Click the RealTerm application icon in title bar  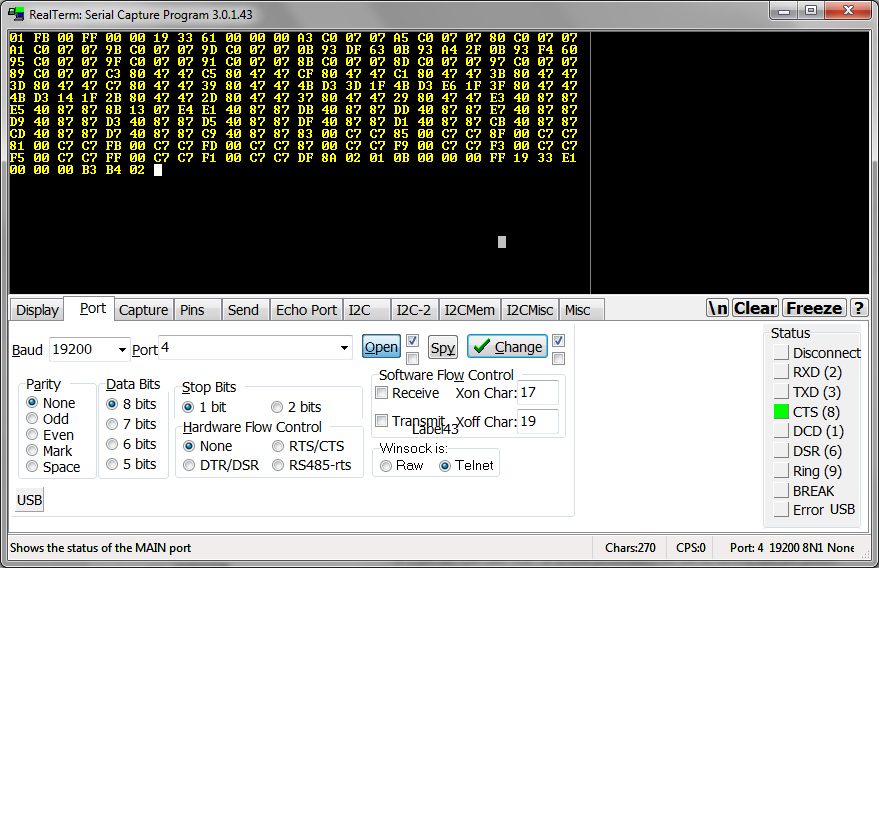(x=16, y=13)
